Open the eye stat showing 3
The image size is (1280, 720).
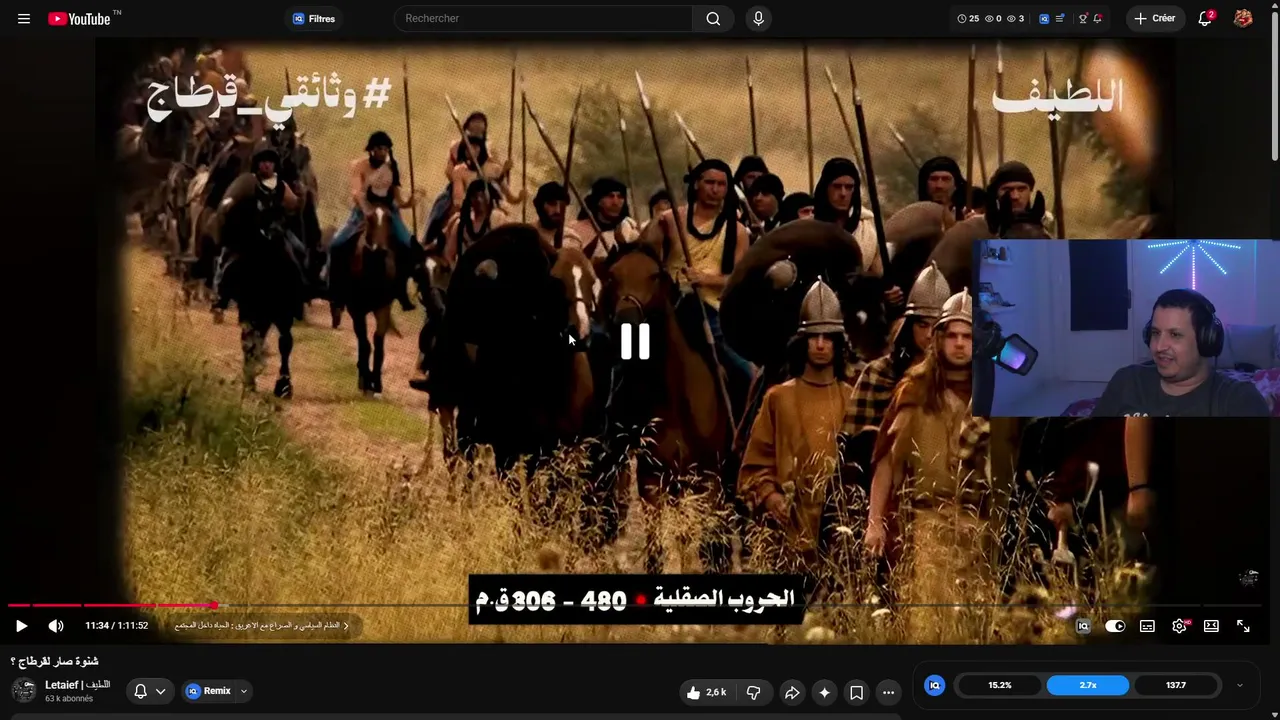pyautogui.click(x=1015, y=19)
